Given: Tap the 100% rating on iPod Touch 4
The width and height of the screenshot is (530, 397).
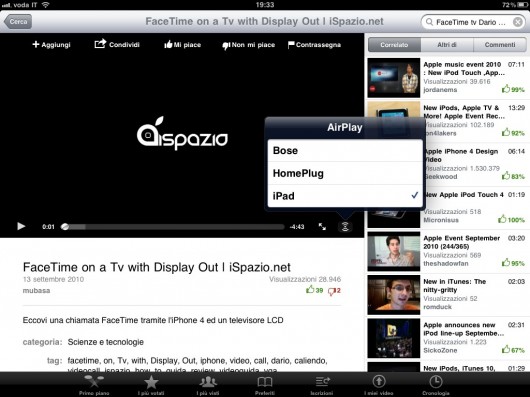Looking at the screenshot, I should 511,220.
